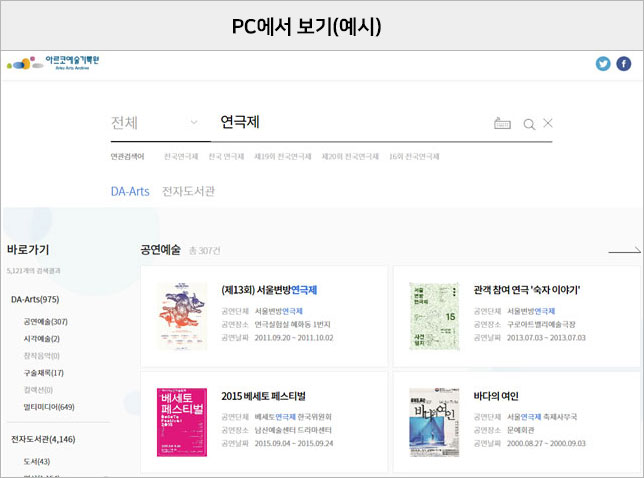This screenshot has width=644, height=478.
Task: Open 도서(43) sidebar filter
Action: (x=37, y=462)
